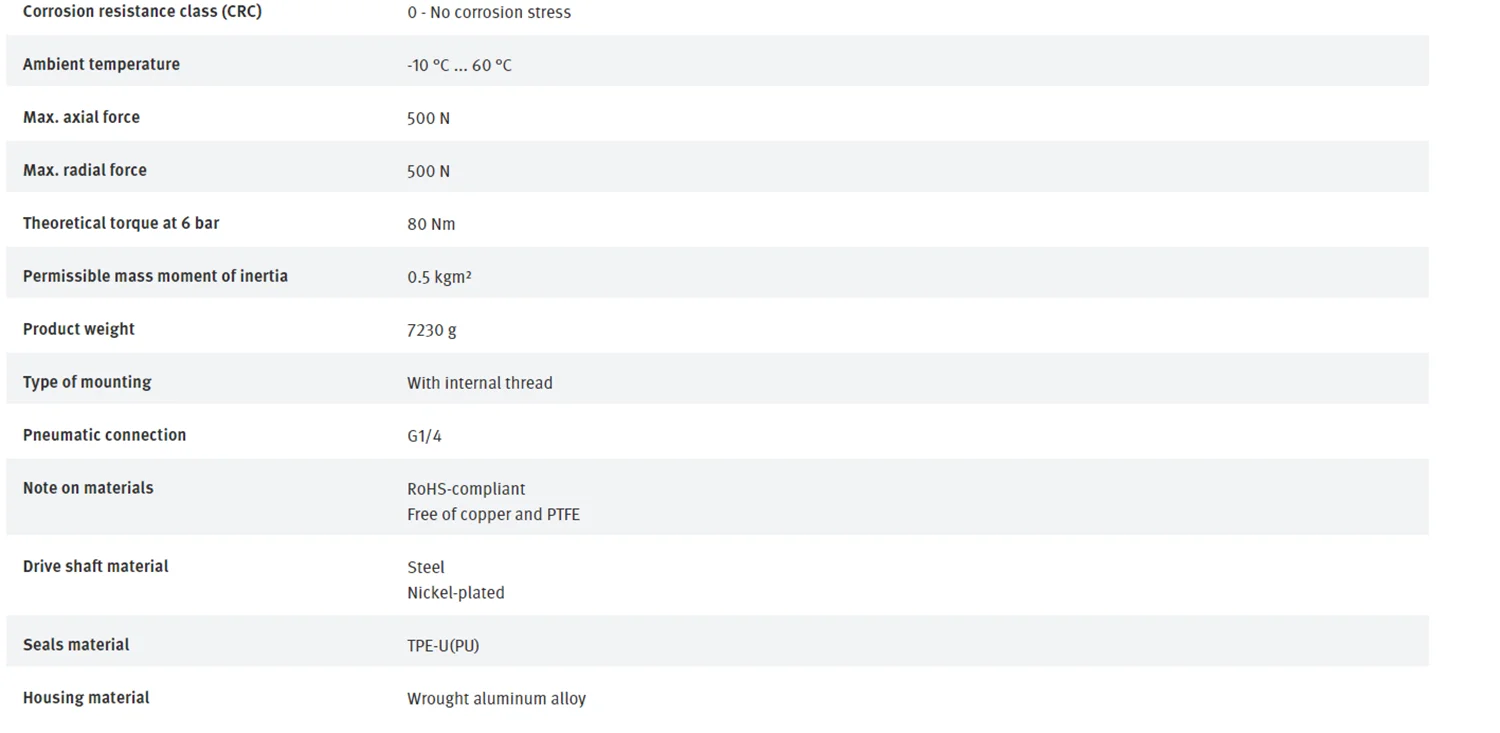Select the temperature range -10 °C ... 60 °C

(x=459, y=65)
